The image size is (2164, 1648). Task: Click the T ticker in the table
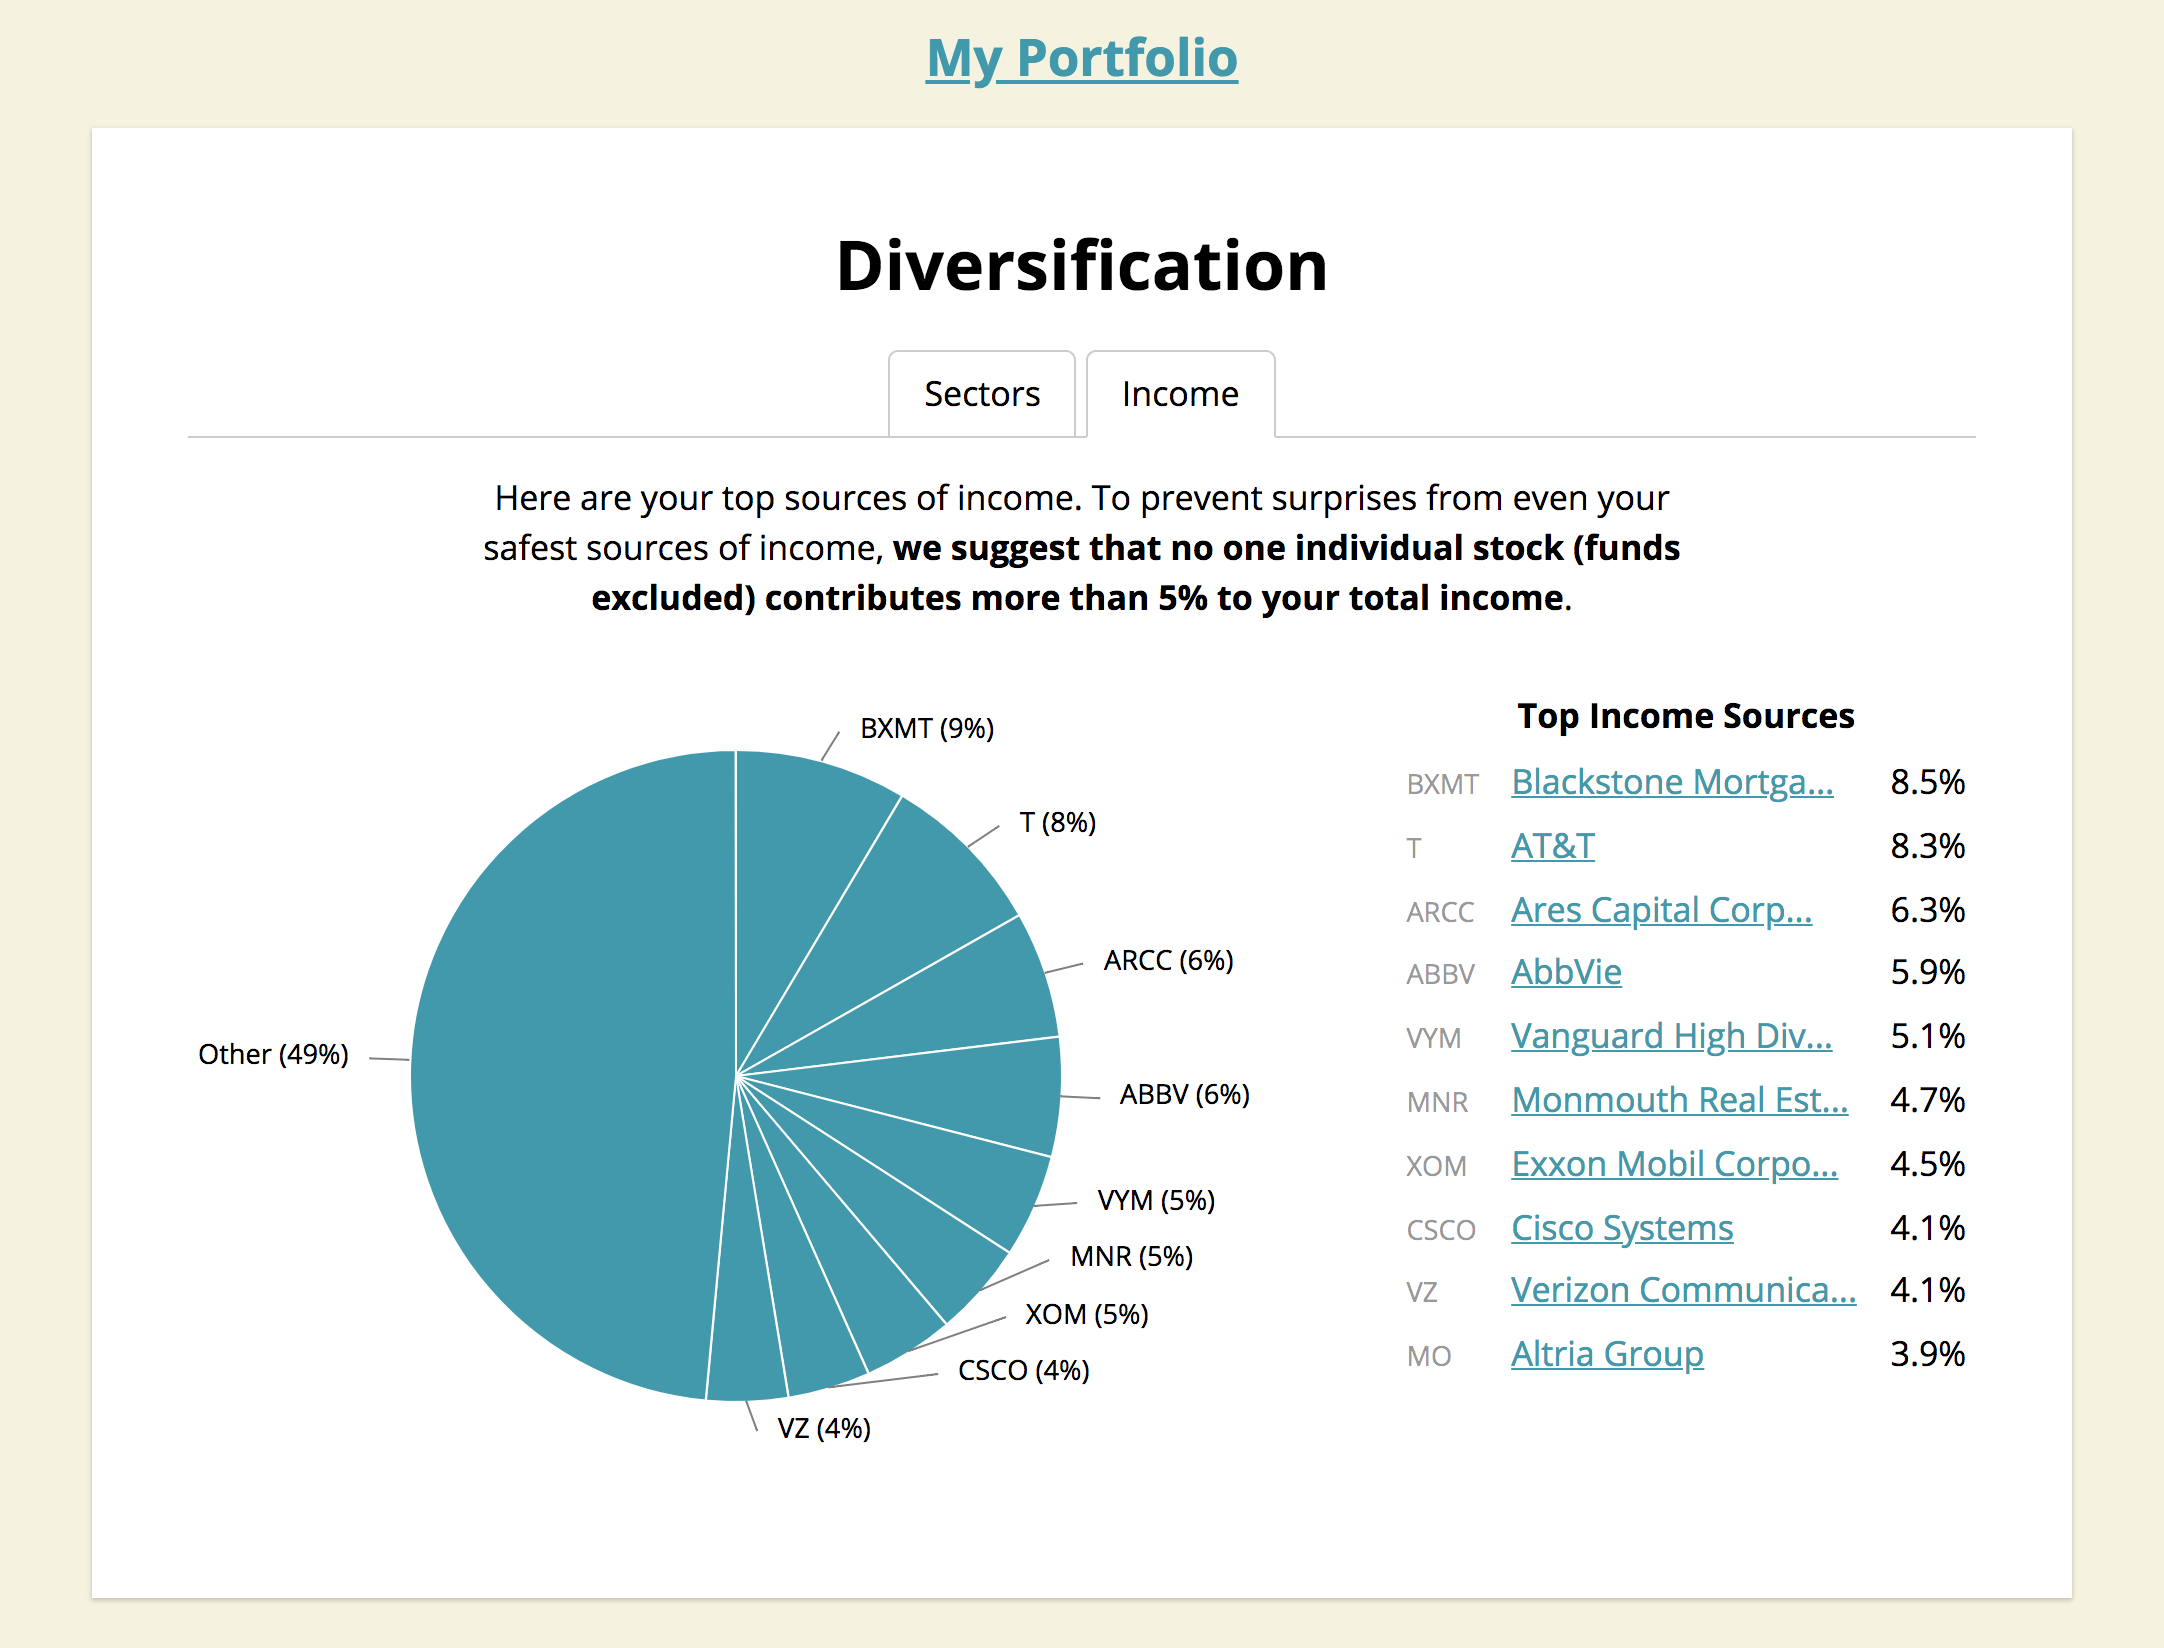point(1413,848)
